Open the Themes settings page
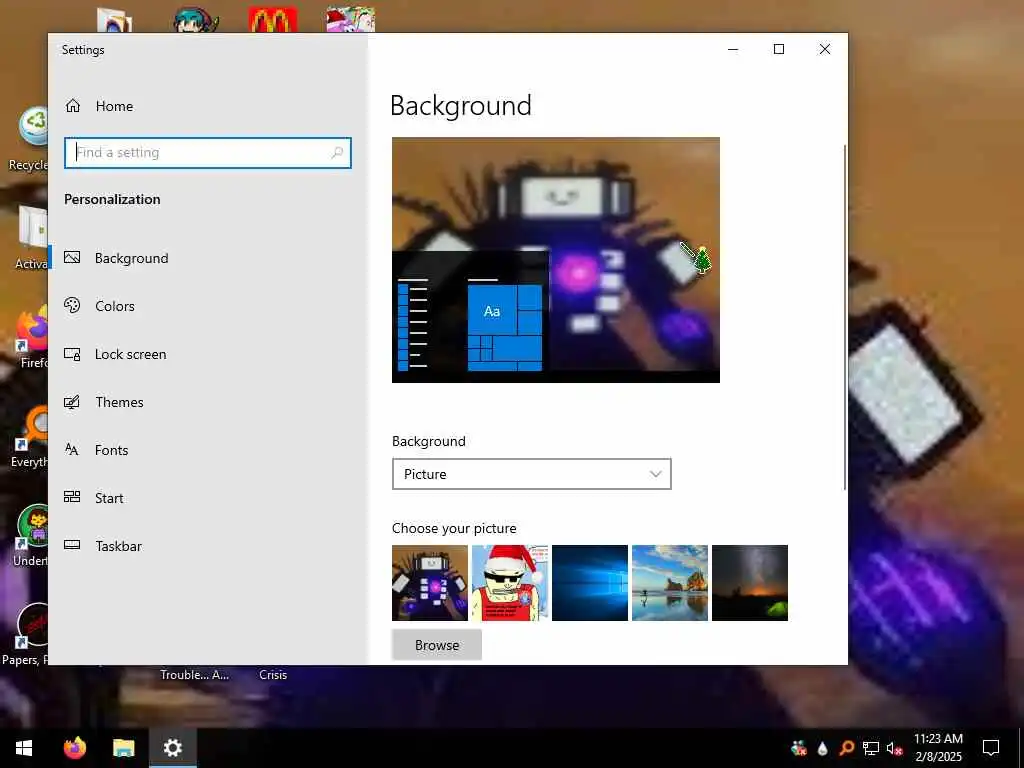Screen dimensions: 1024x768 208,402
